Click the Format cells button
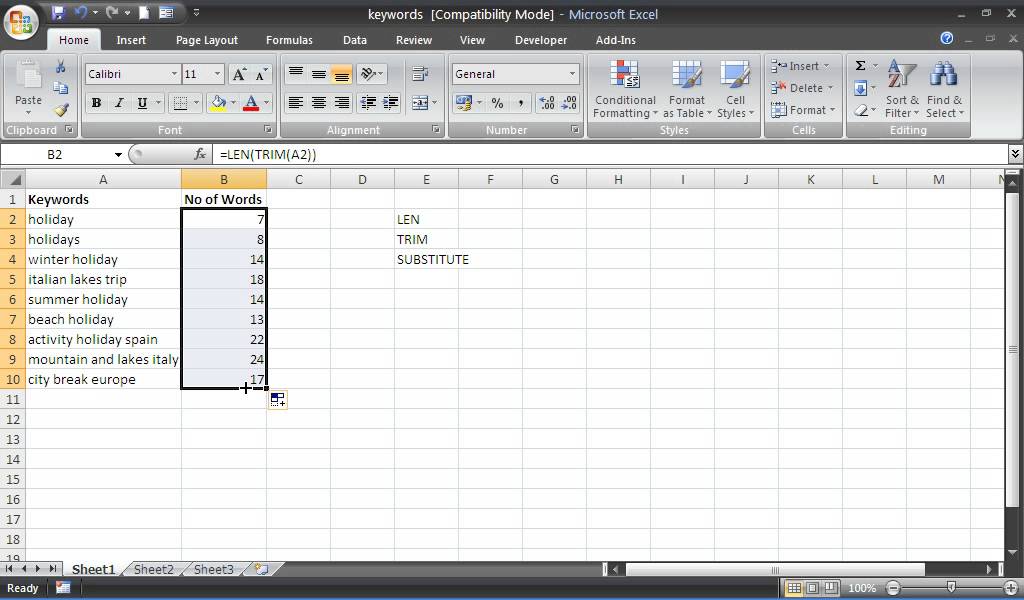 803,110
